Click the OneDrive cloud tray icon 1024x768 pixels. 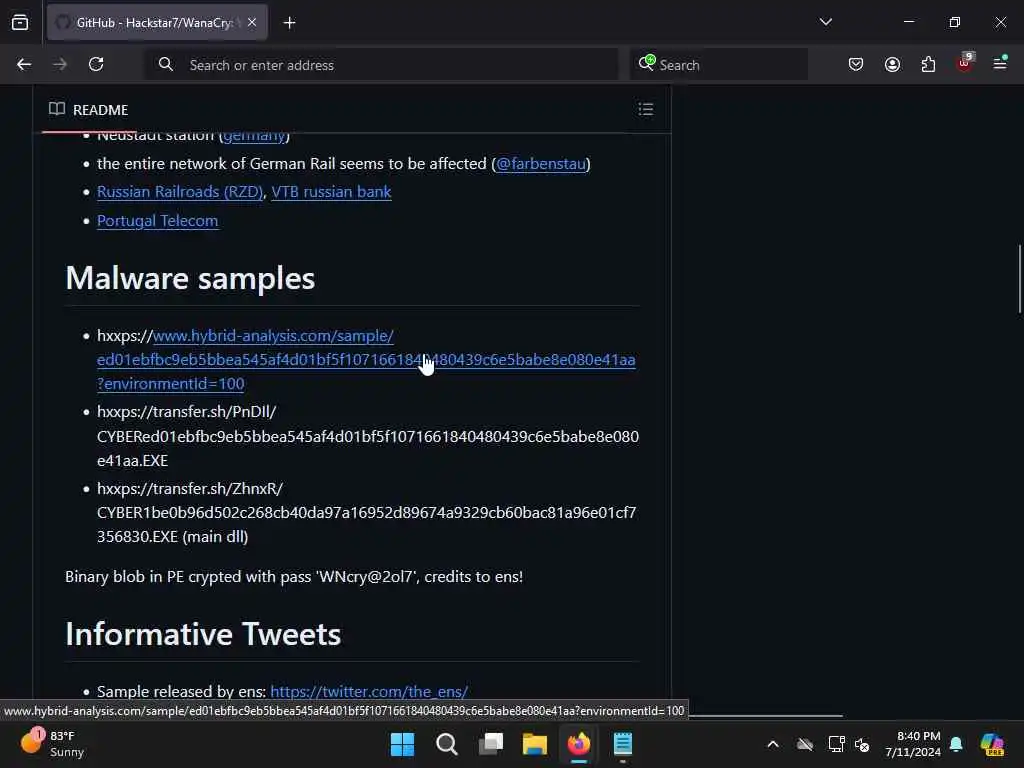click(x=805, y=744)
